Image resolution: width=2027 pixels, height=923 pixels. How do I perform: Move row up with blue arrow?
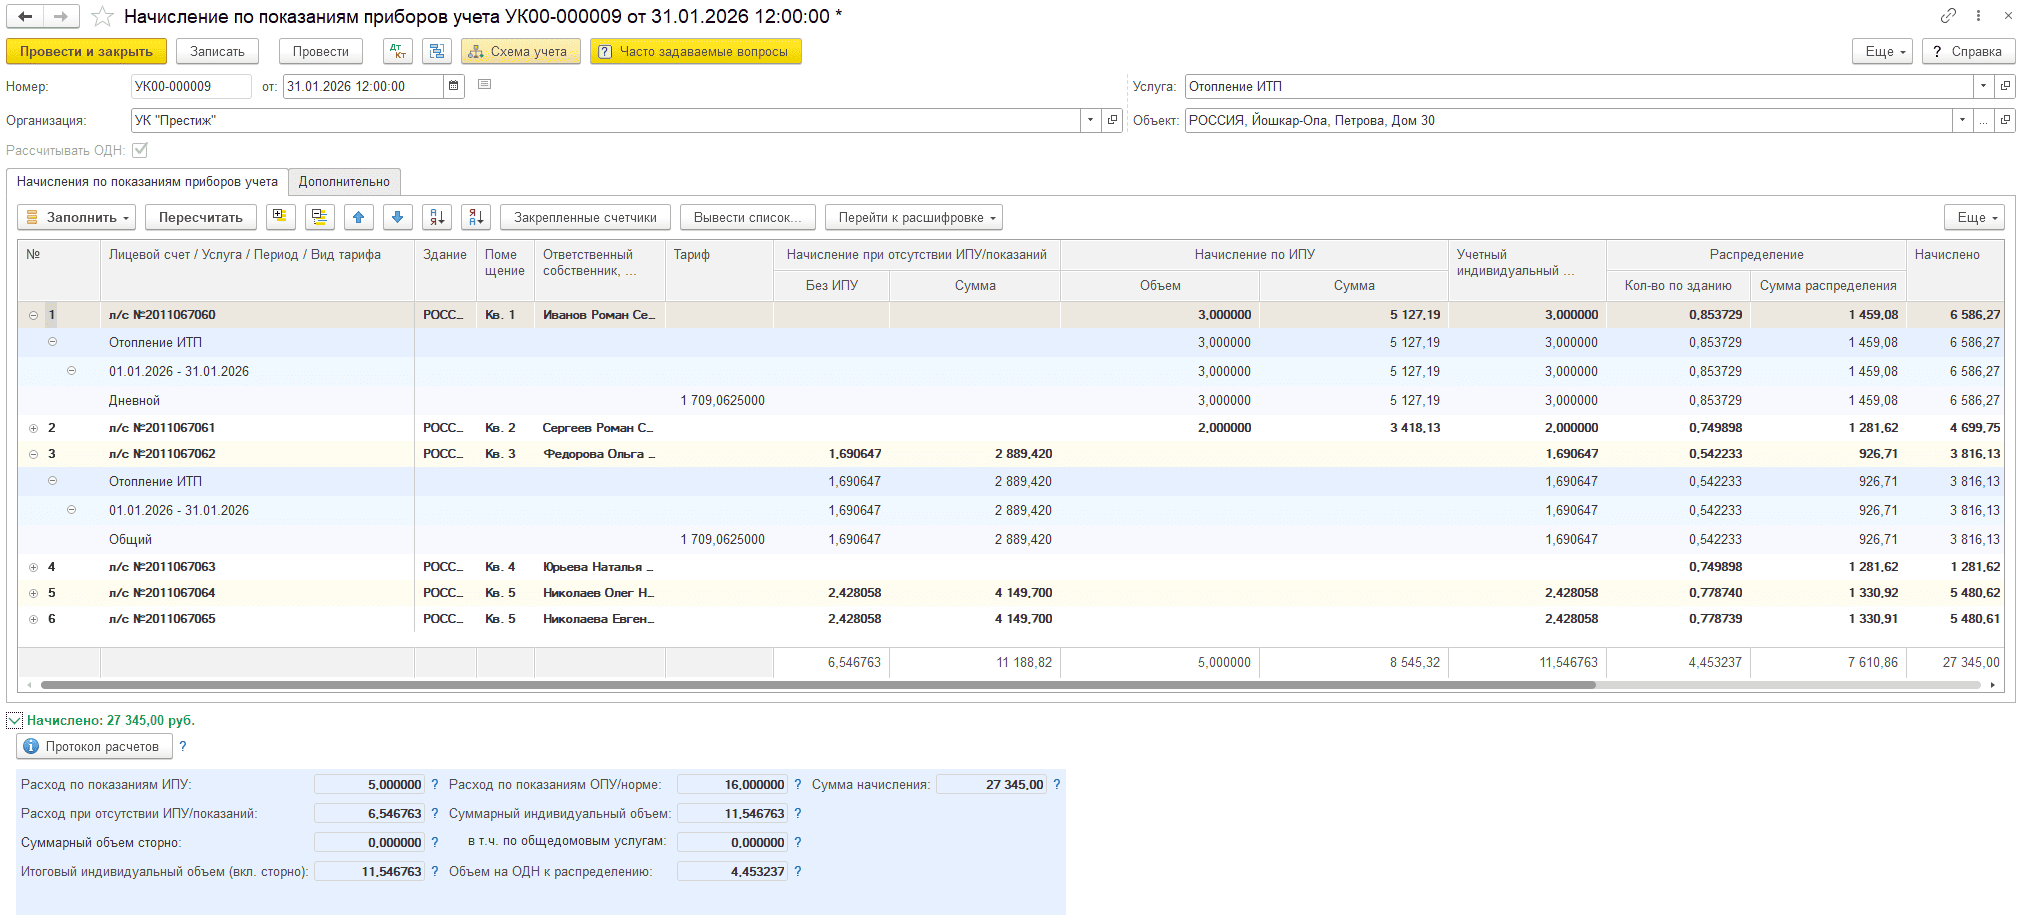[x=359, y=217]
